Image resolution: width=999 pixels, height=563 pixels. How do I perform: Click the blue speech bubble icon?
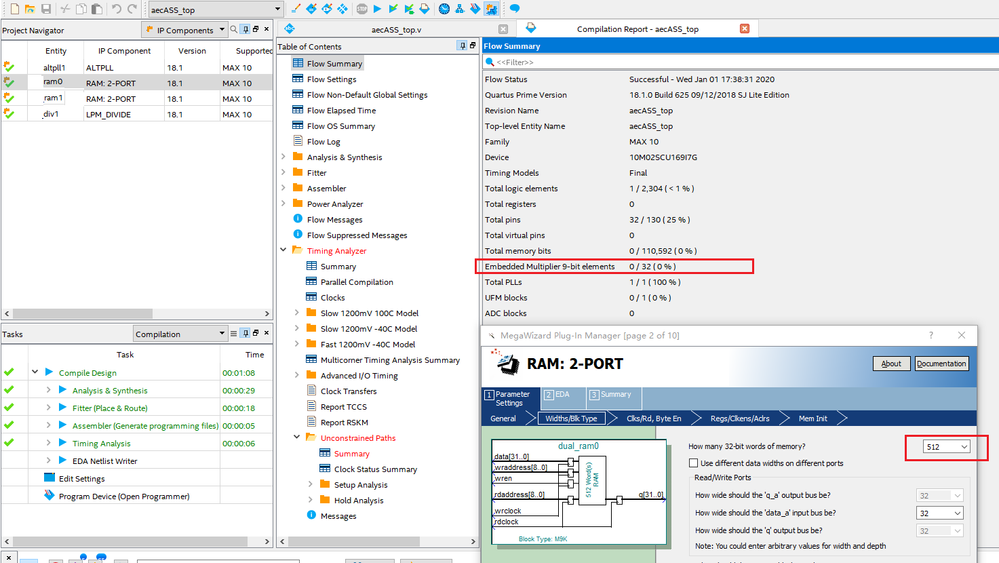tap(515, 9)
